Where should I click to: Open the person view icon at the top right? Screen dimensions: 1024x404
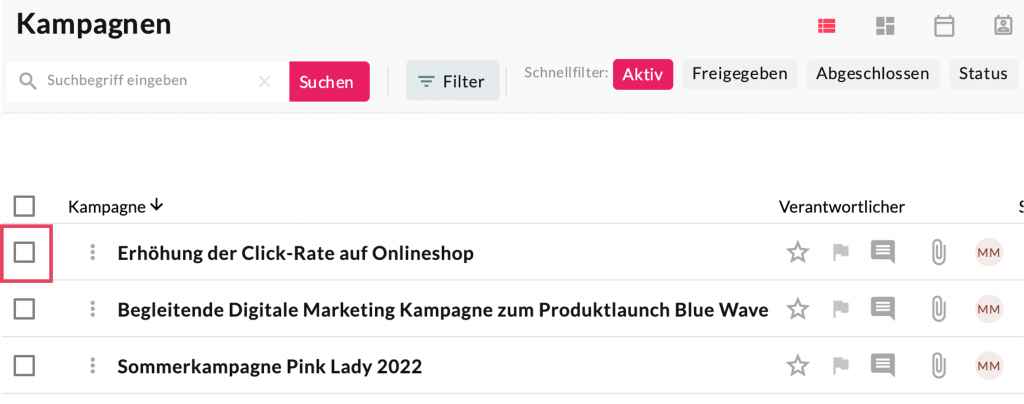click(x=1003, y=26)
